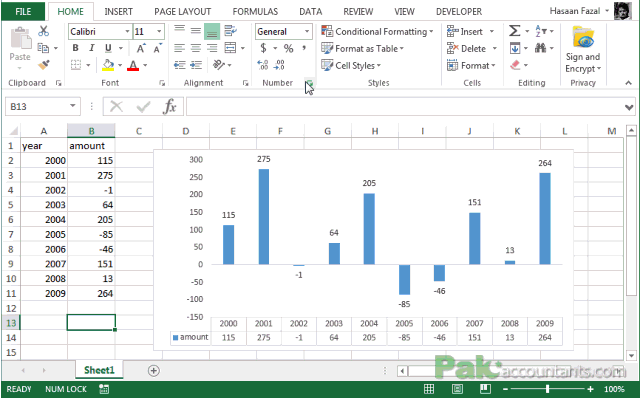Toggle Underline formatting
Image resolution: width=640 pixels, height=398 pixels.
pyautogui.click(x=108, y=48)
